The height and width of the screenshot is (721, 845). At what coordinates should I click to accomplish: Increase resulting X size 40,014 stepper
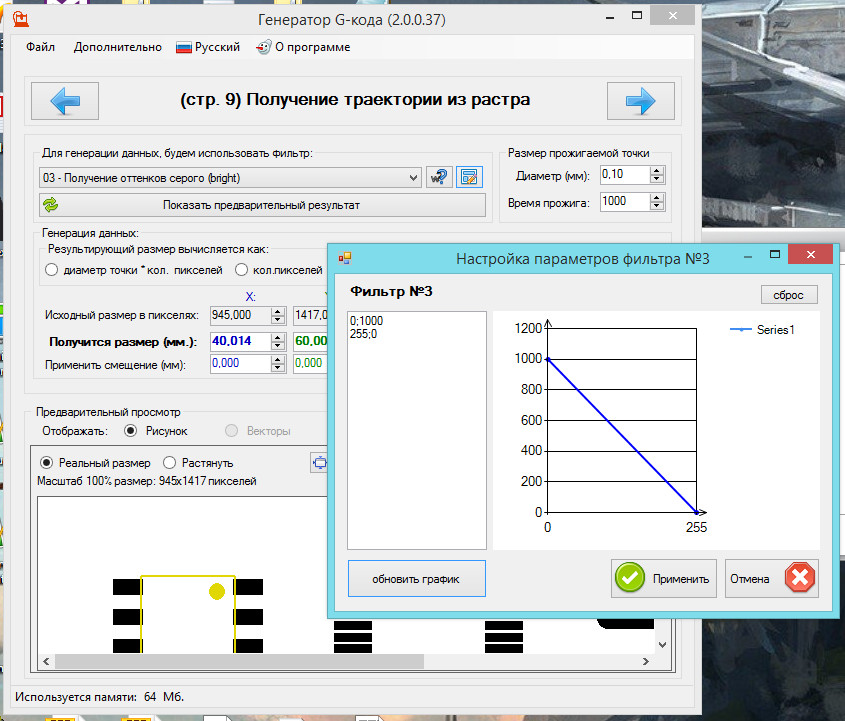278,337
